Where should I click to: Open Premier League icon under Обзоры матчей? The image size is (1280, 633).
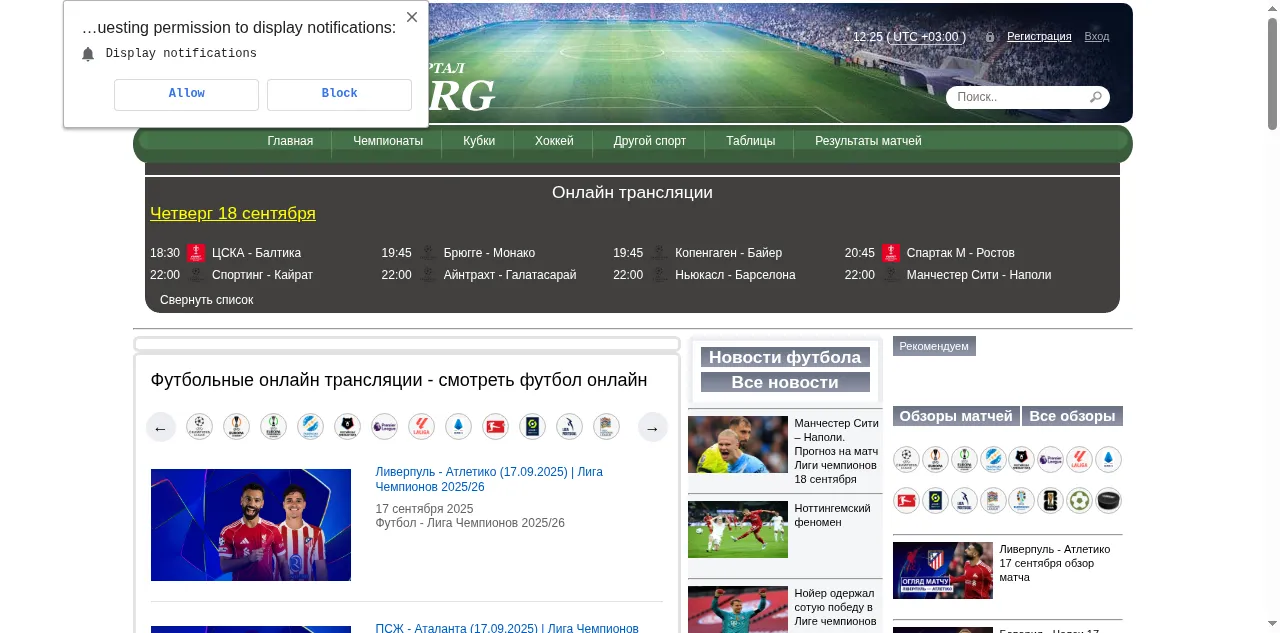point(1050,460)
